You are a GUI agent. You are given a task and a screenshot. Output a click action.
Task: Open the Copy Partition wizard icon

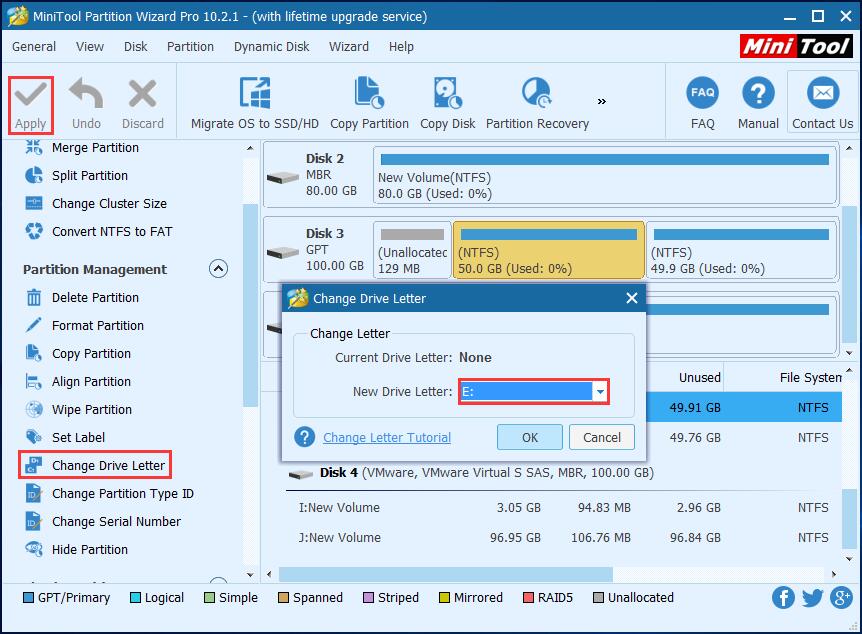pyautogui.click(x=369, y=94)
